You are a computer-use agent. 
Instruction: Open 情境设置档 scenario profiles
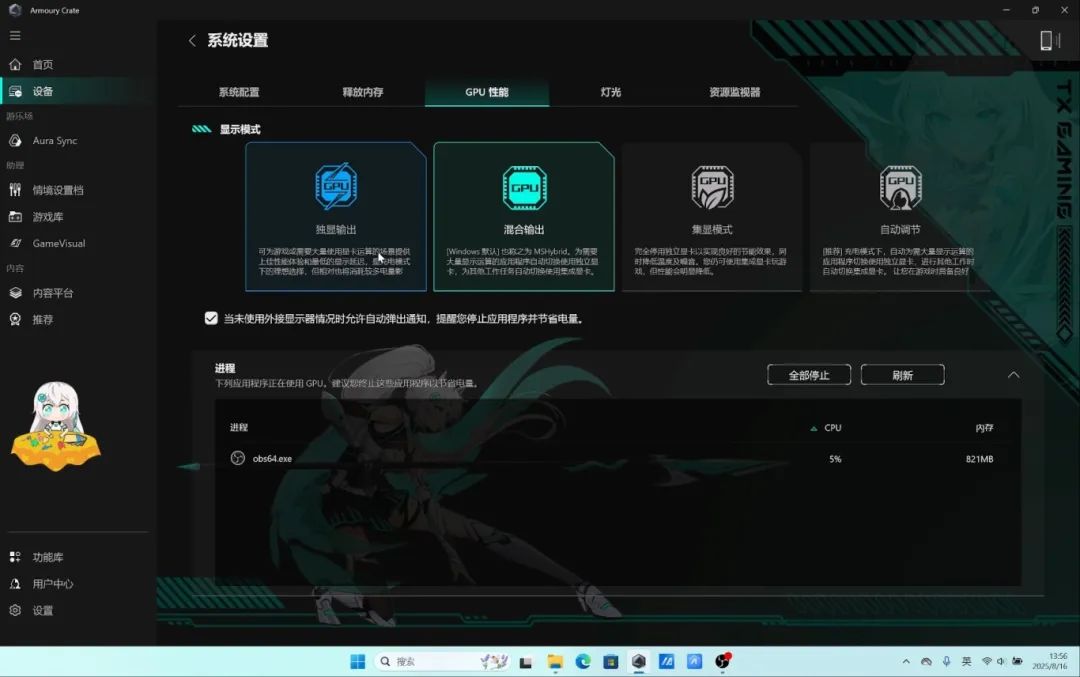[58, 190]
